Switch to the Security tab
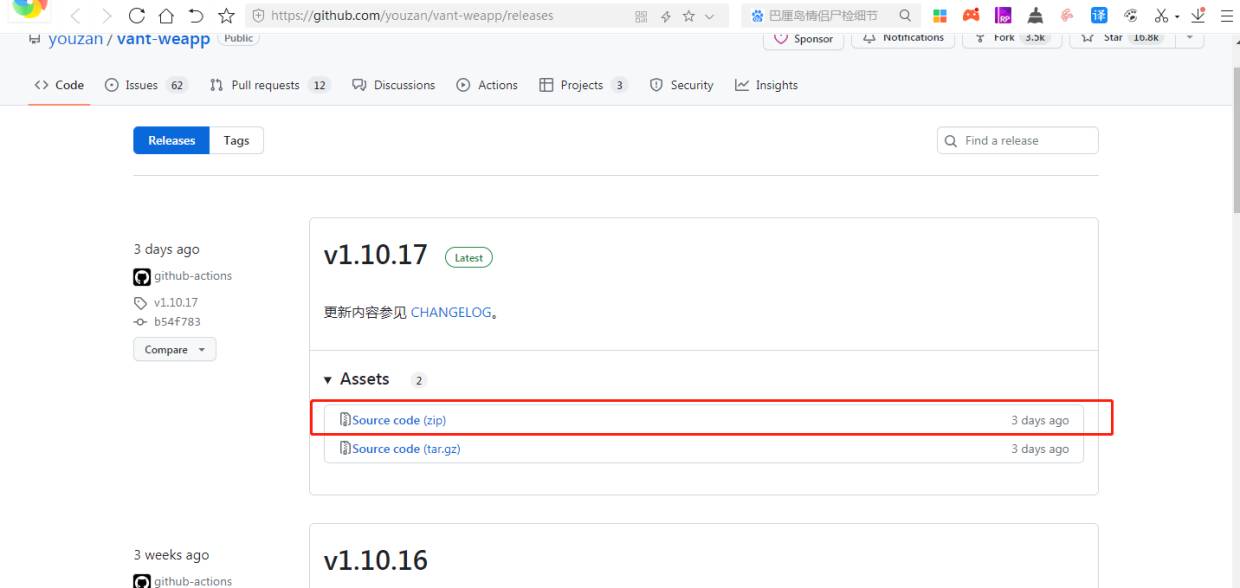This screenshot has height=588, width=1240. pos(682,85)
